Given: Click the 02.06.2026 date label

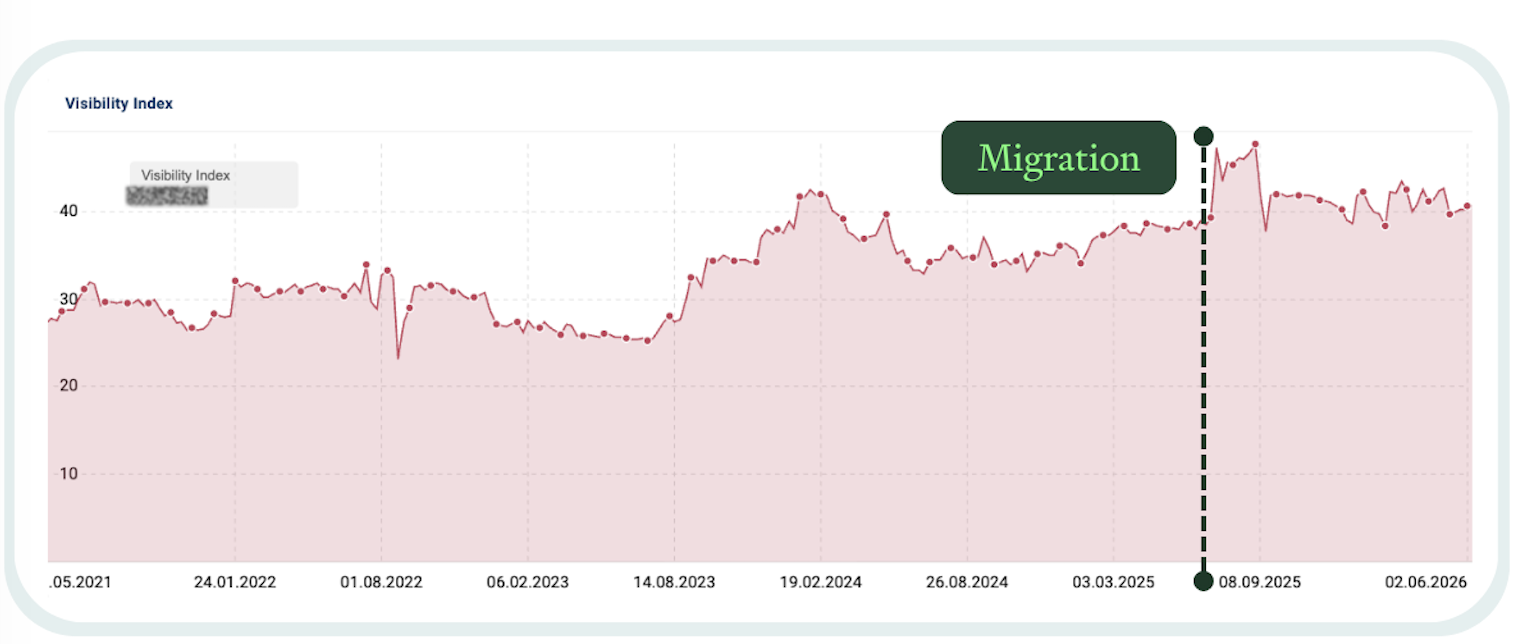Looking at the screenshot, I should point(1424,583).
